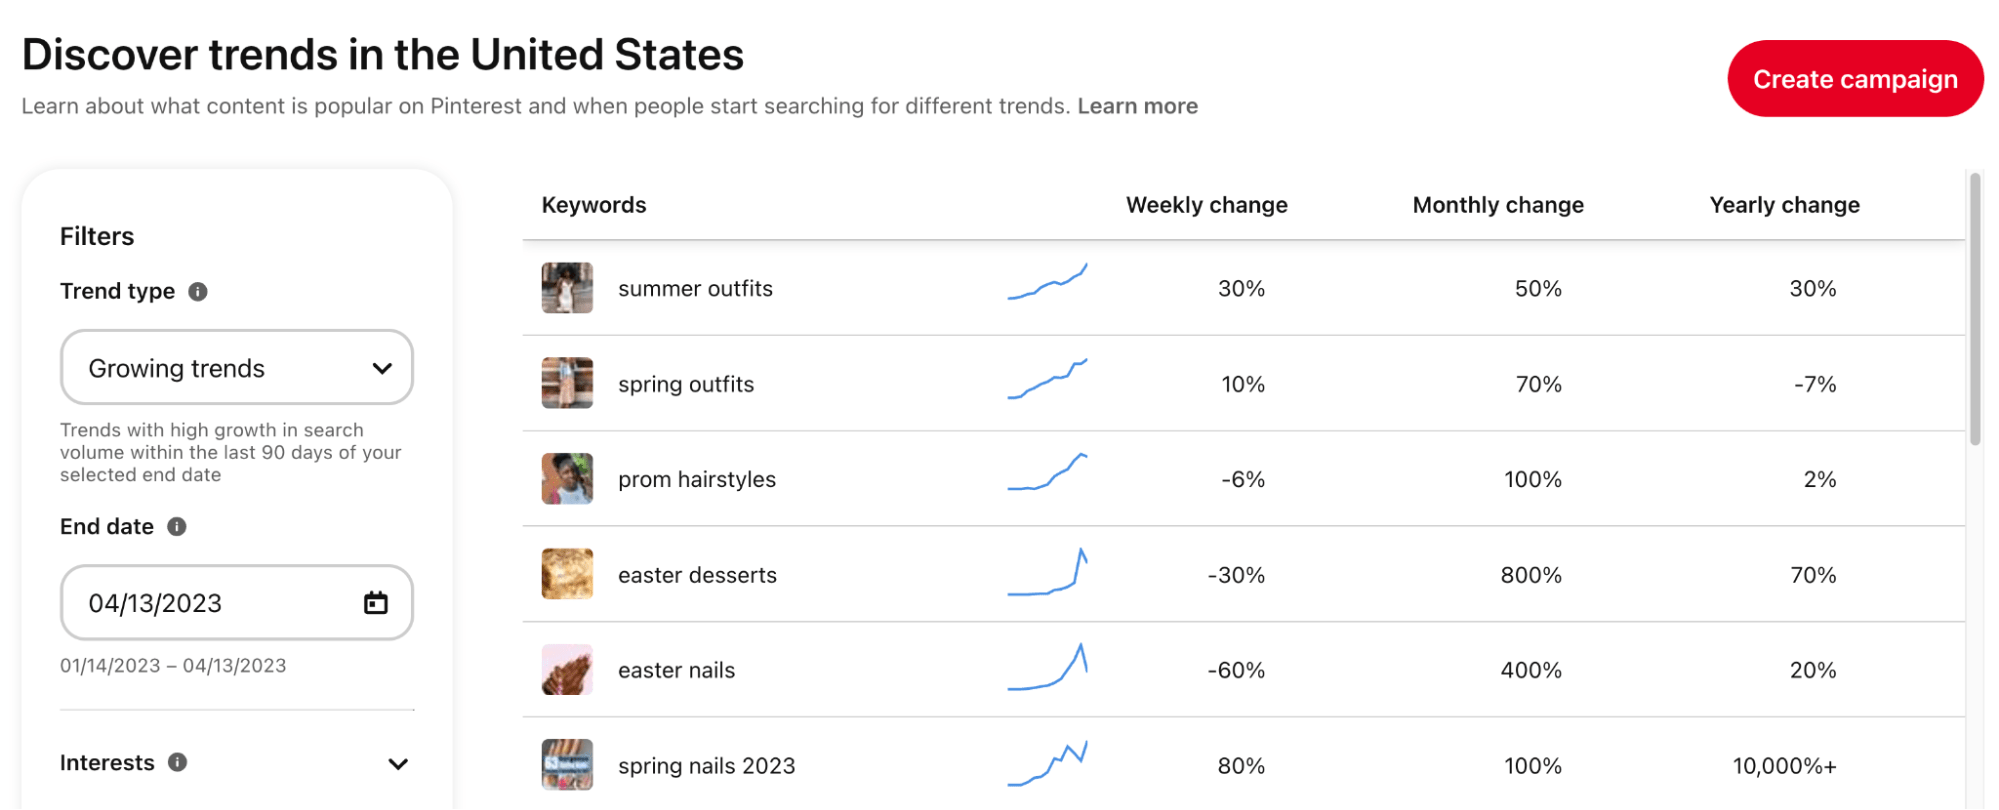Image resolution: width=1999 pixels, height=810 pixels.
Task: Click the info icon next to End date
Action: (x=177, y=527)
